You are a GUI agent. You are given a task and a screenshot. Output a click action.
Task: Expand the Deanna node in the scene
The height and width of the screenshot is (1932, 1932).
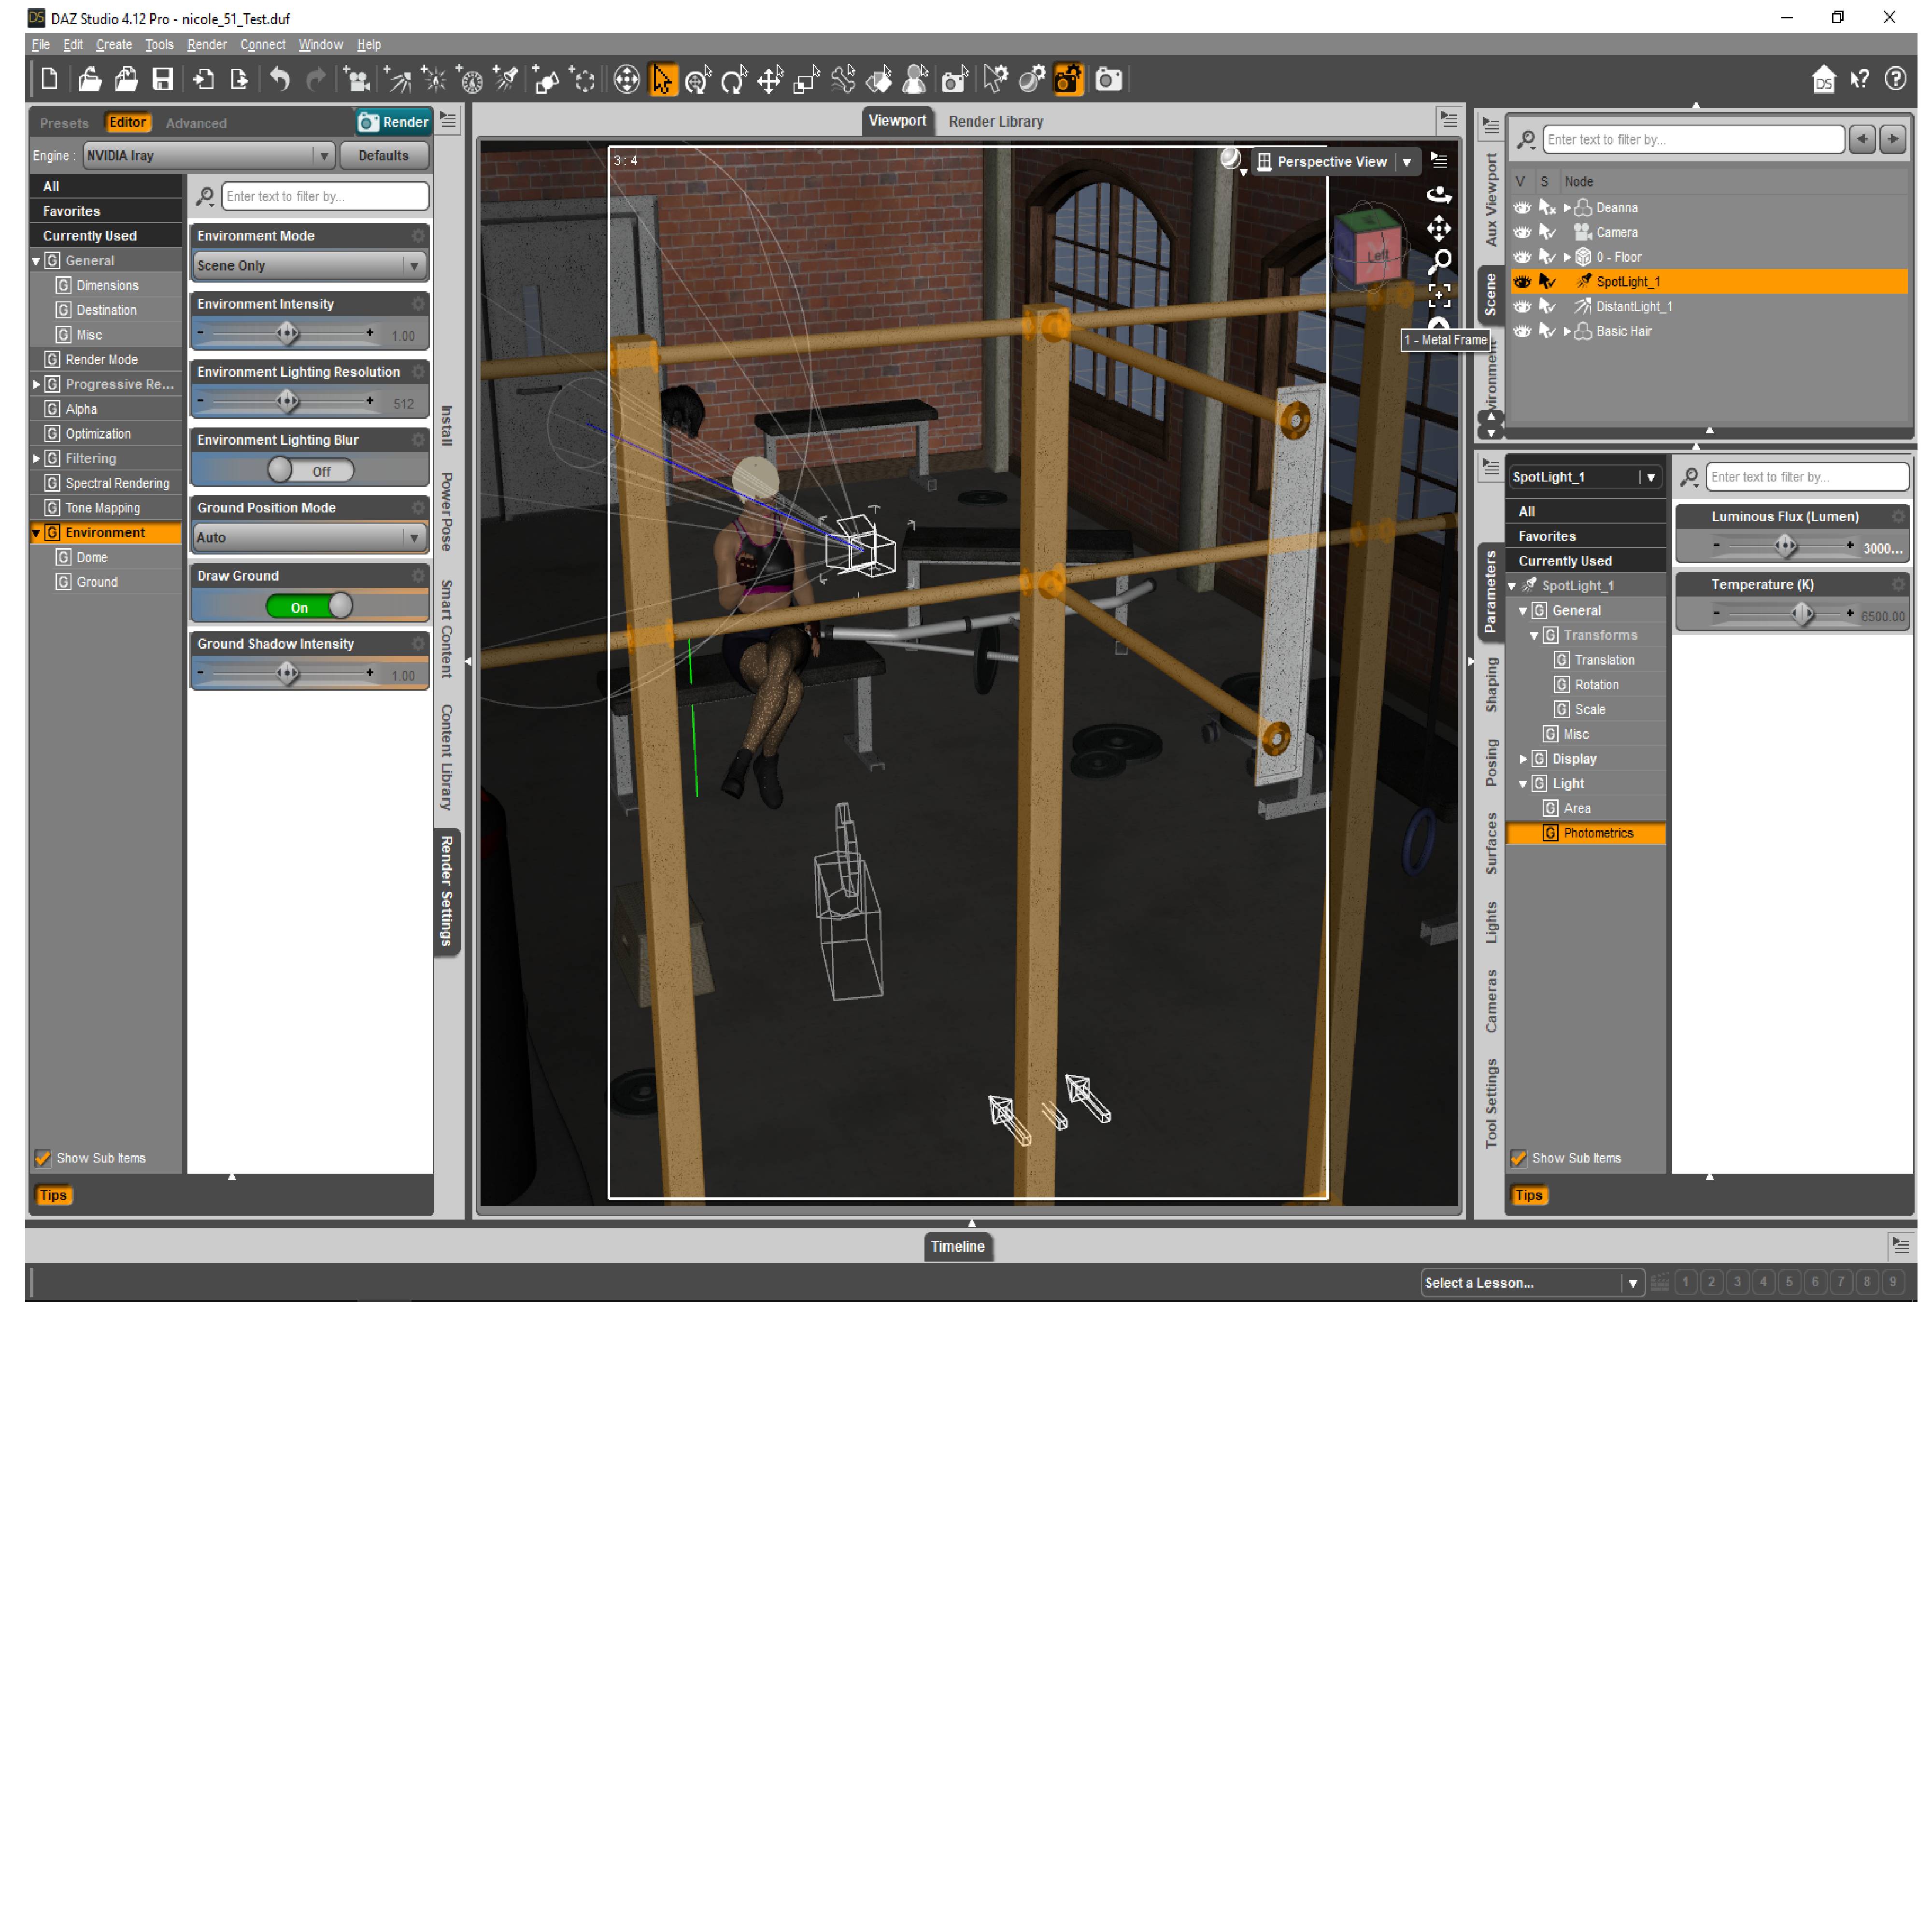pyautogui.click(x=1567, y=208)
